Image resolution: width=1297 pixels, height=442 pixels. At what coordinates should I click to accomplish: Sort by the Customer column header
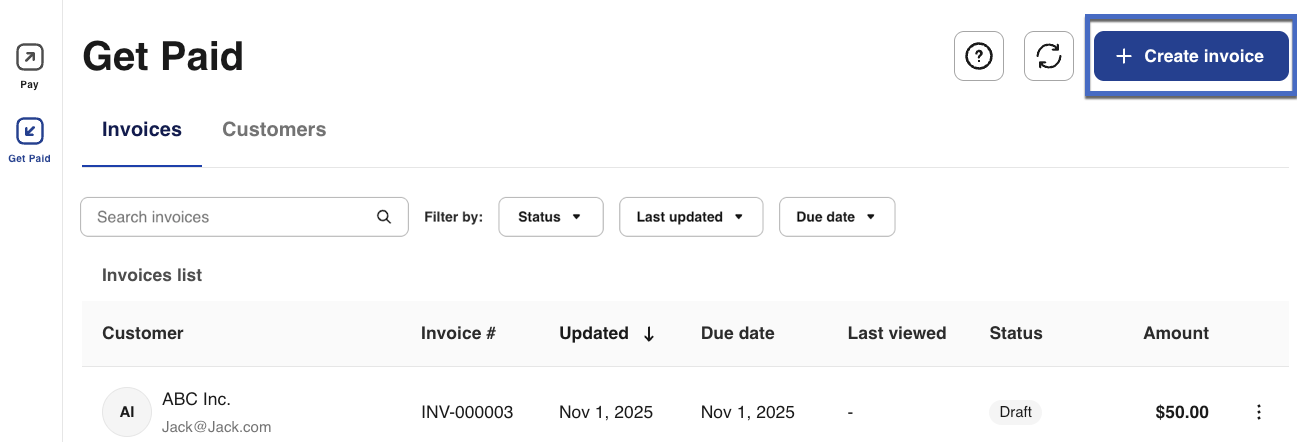[143, 333]
